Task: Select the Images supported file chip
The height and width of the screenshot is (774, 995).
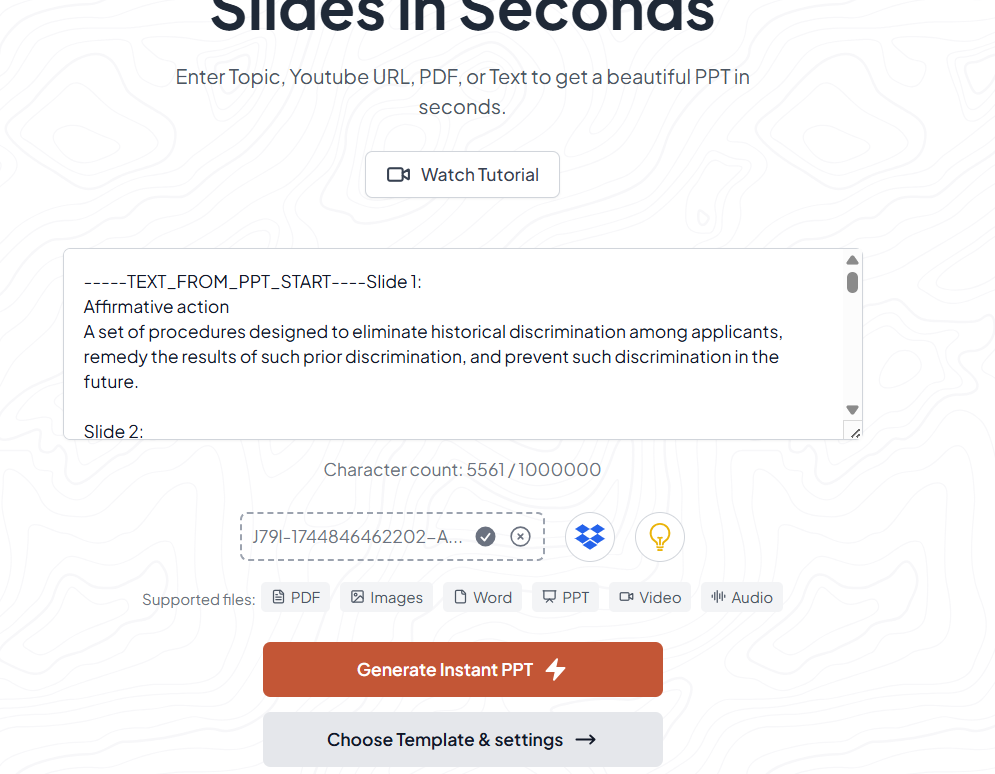Action: coord(387,597)
